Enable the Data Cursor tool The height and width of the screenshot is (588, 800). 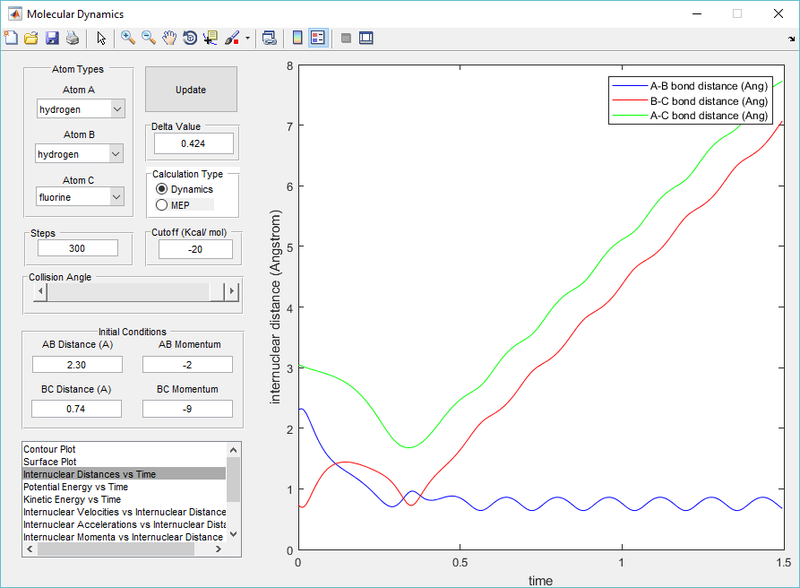[x=210, y=38]
